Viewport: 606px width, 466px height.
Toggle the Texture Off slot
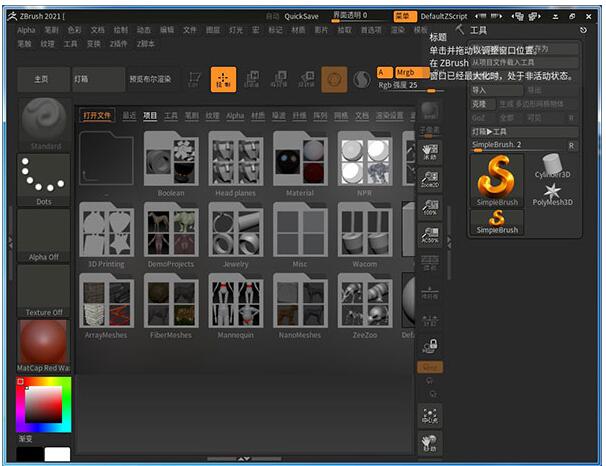click(44, 291)
